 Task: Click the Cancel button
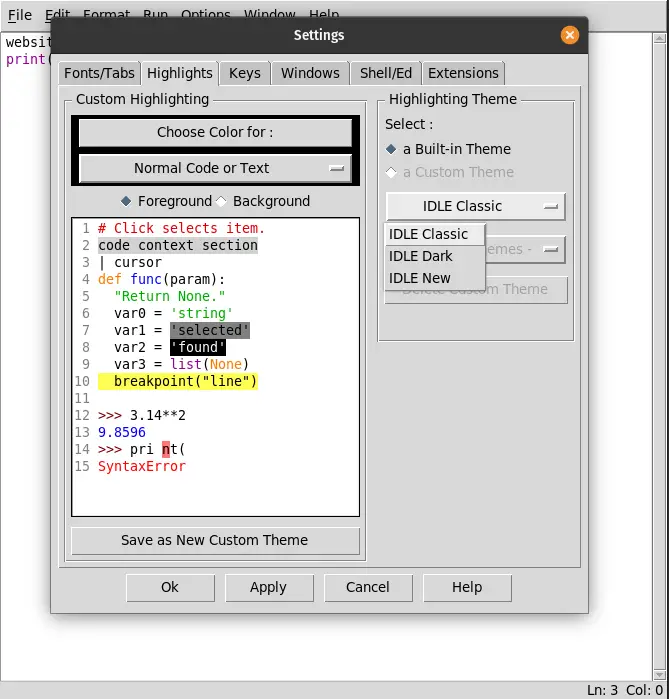tap(368, 588)
